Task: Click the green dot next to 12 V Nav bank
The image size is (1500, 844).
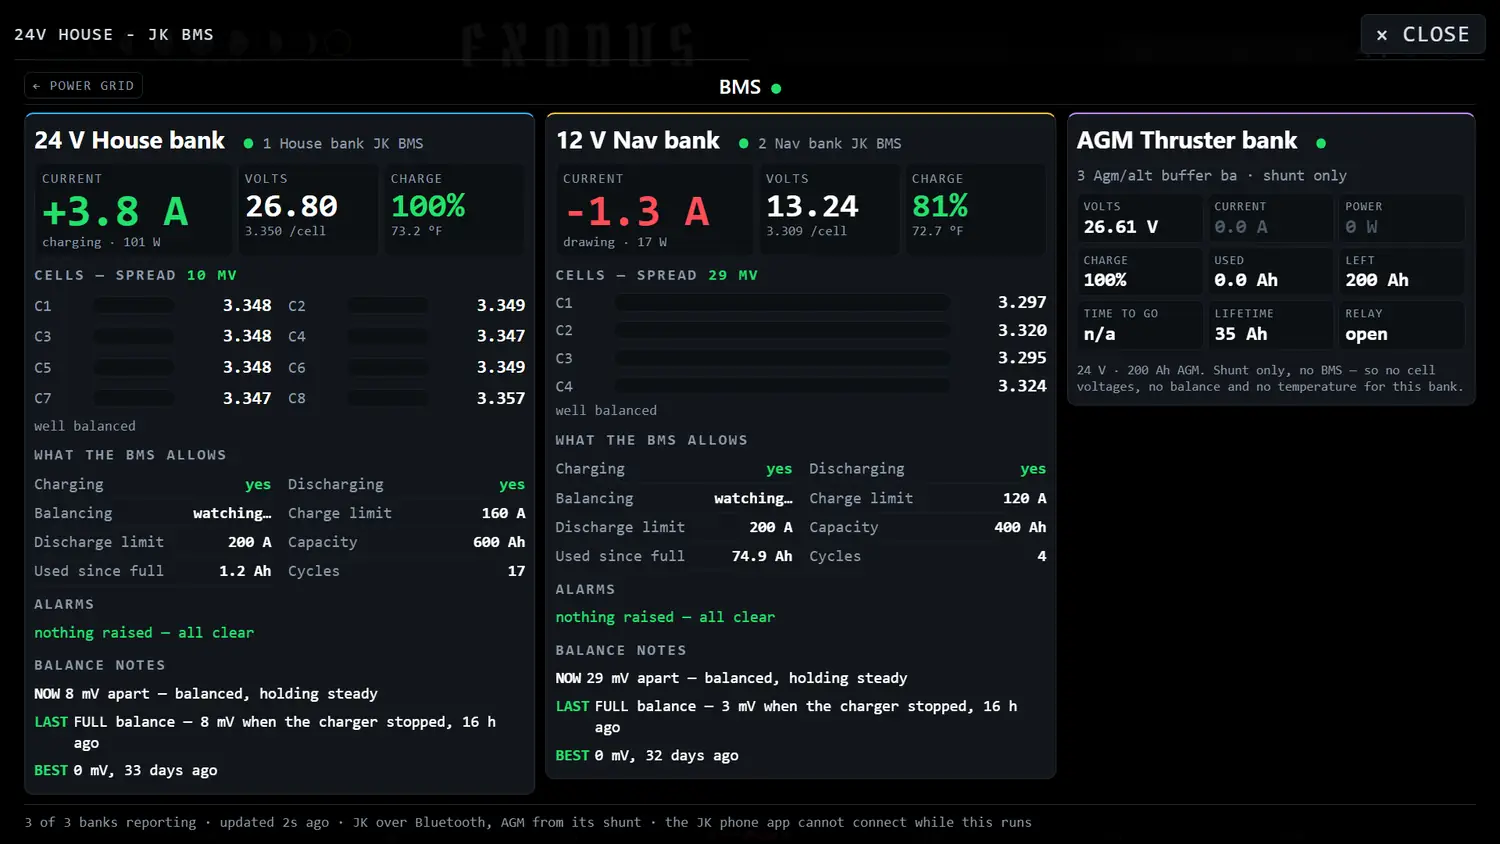Action: pyautogui.click(x=743, y=143)
